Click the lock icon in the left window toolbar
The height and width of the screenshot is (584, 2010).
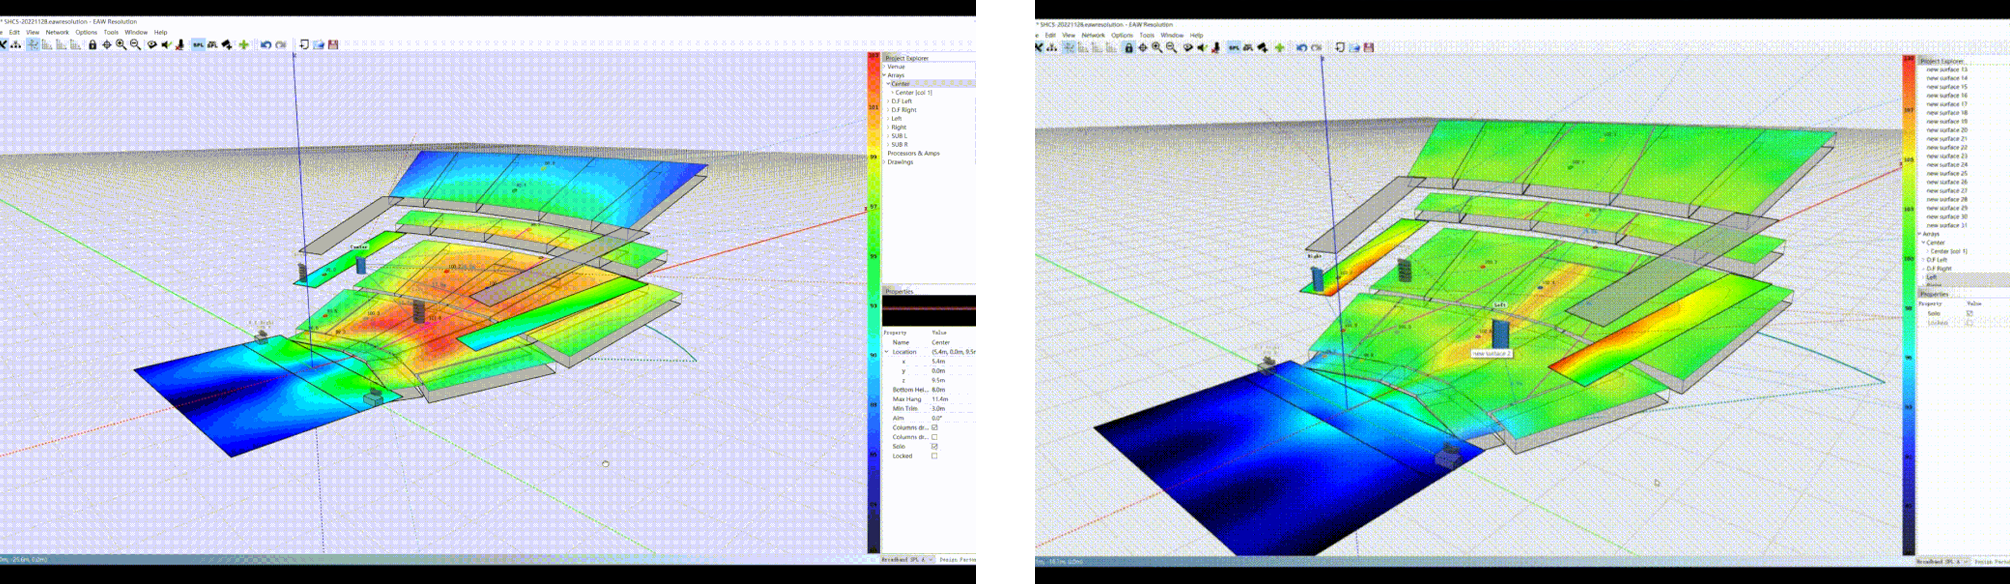tap(92, 44)
